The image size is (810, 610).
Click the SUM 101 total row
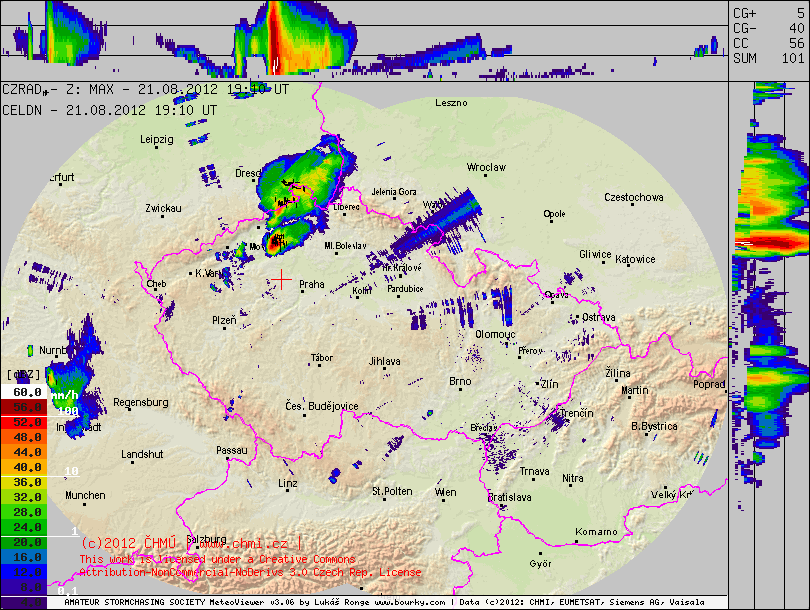tap(769, 58)
